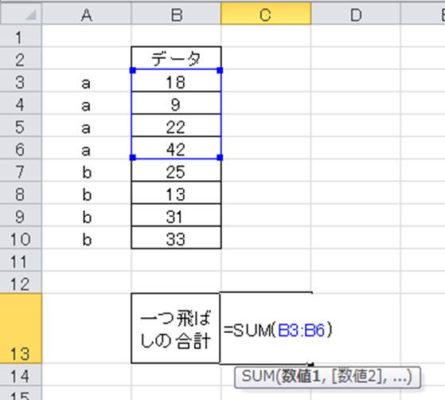Select row 1 header
The width and height of the screenshot is (445, 400).
tap(21, 36)
